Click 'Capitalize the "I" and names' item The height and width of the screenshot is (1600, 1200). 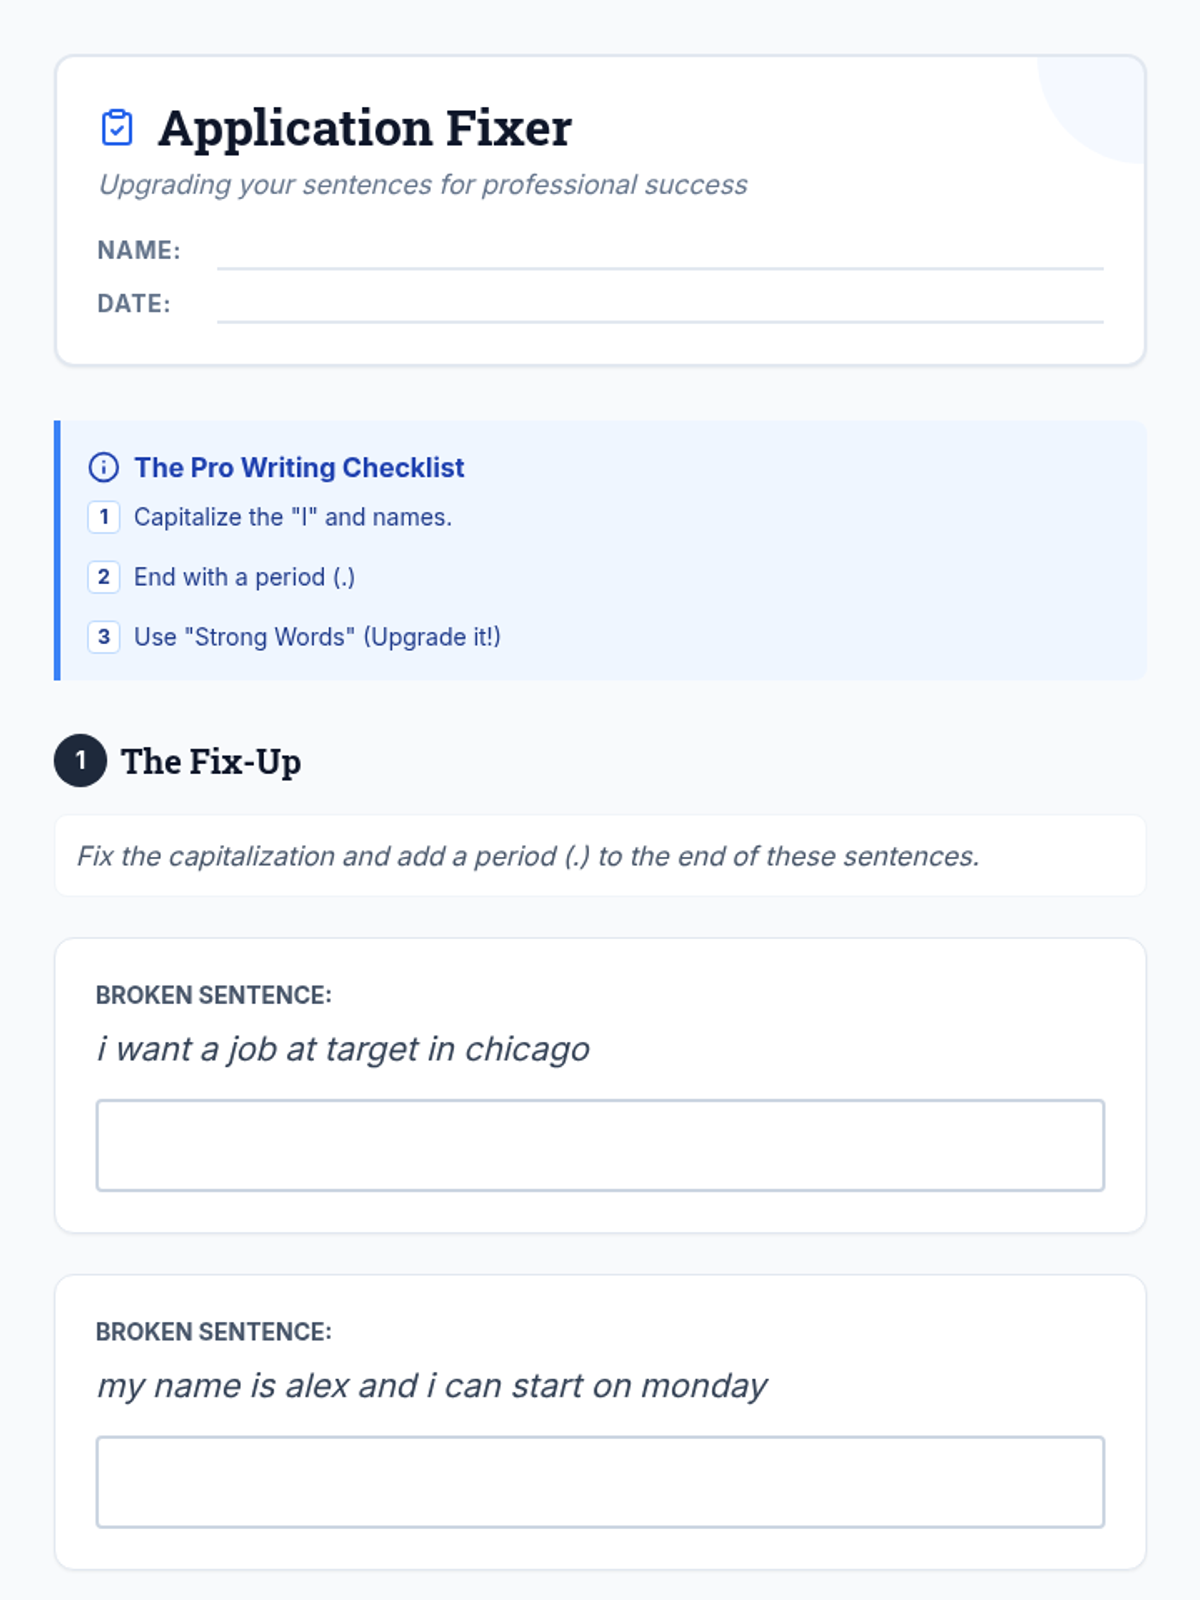pos(293,517)
